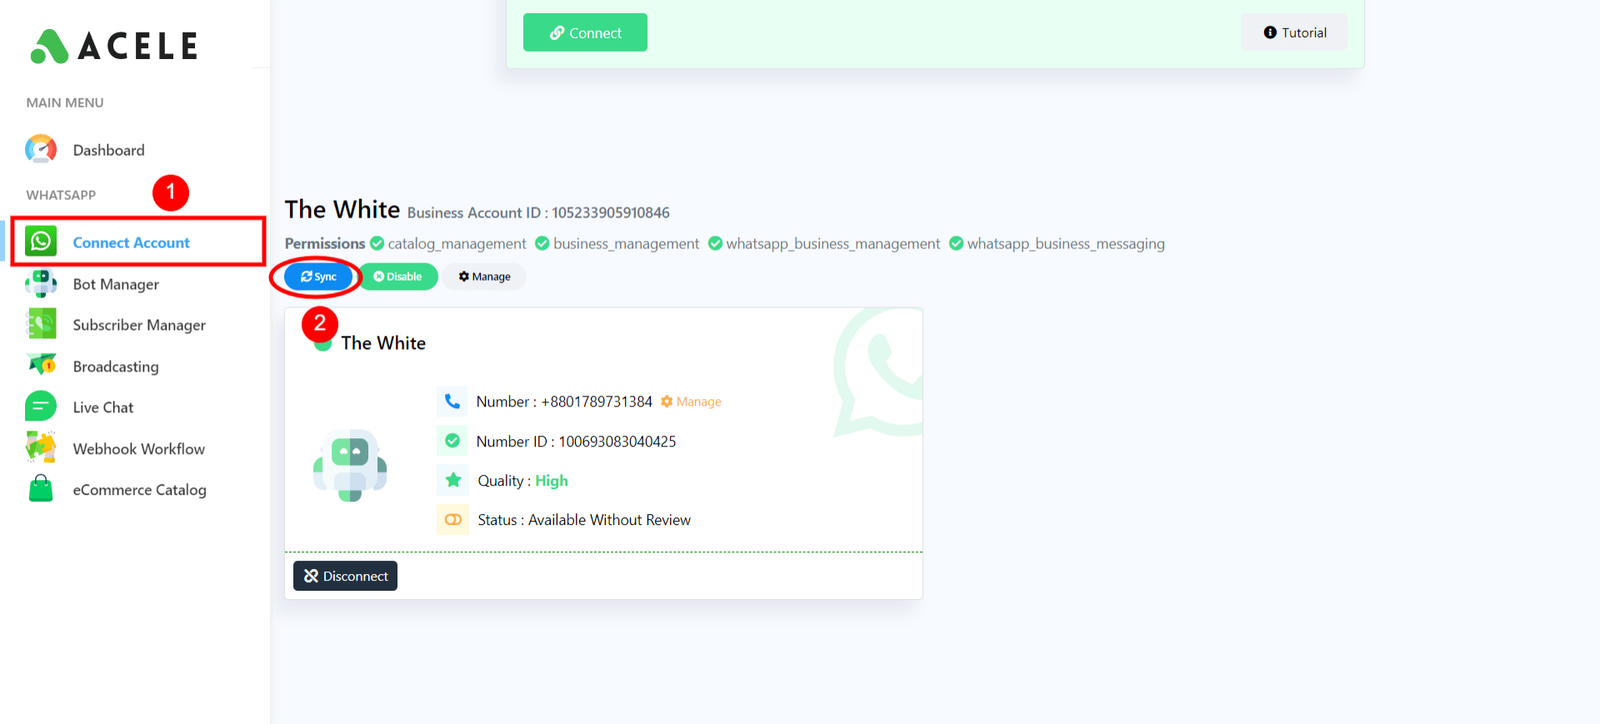The width and height of the screenshot is (1600, 724).
Task: Open Webhook Workflow page
Action: [x=139, y=449]
